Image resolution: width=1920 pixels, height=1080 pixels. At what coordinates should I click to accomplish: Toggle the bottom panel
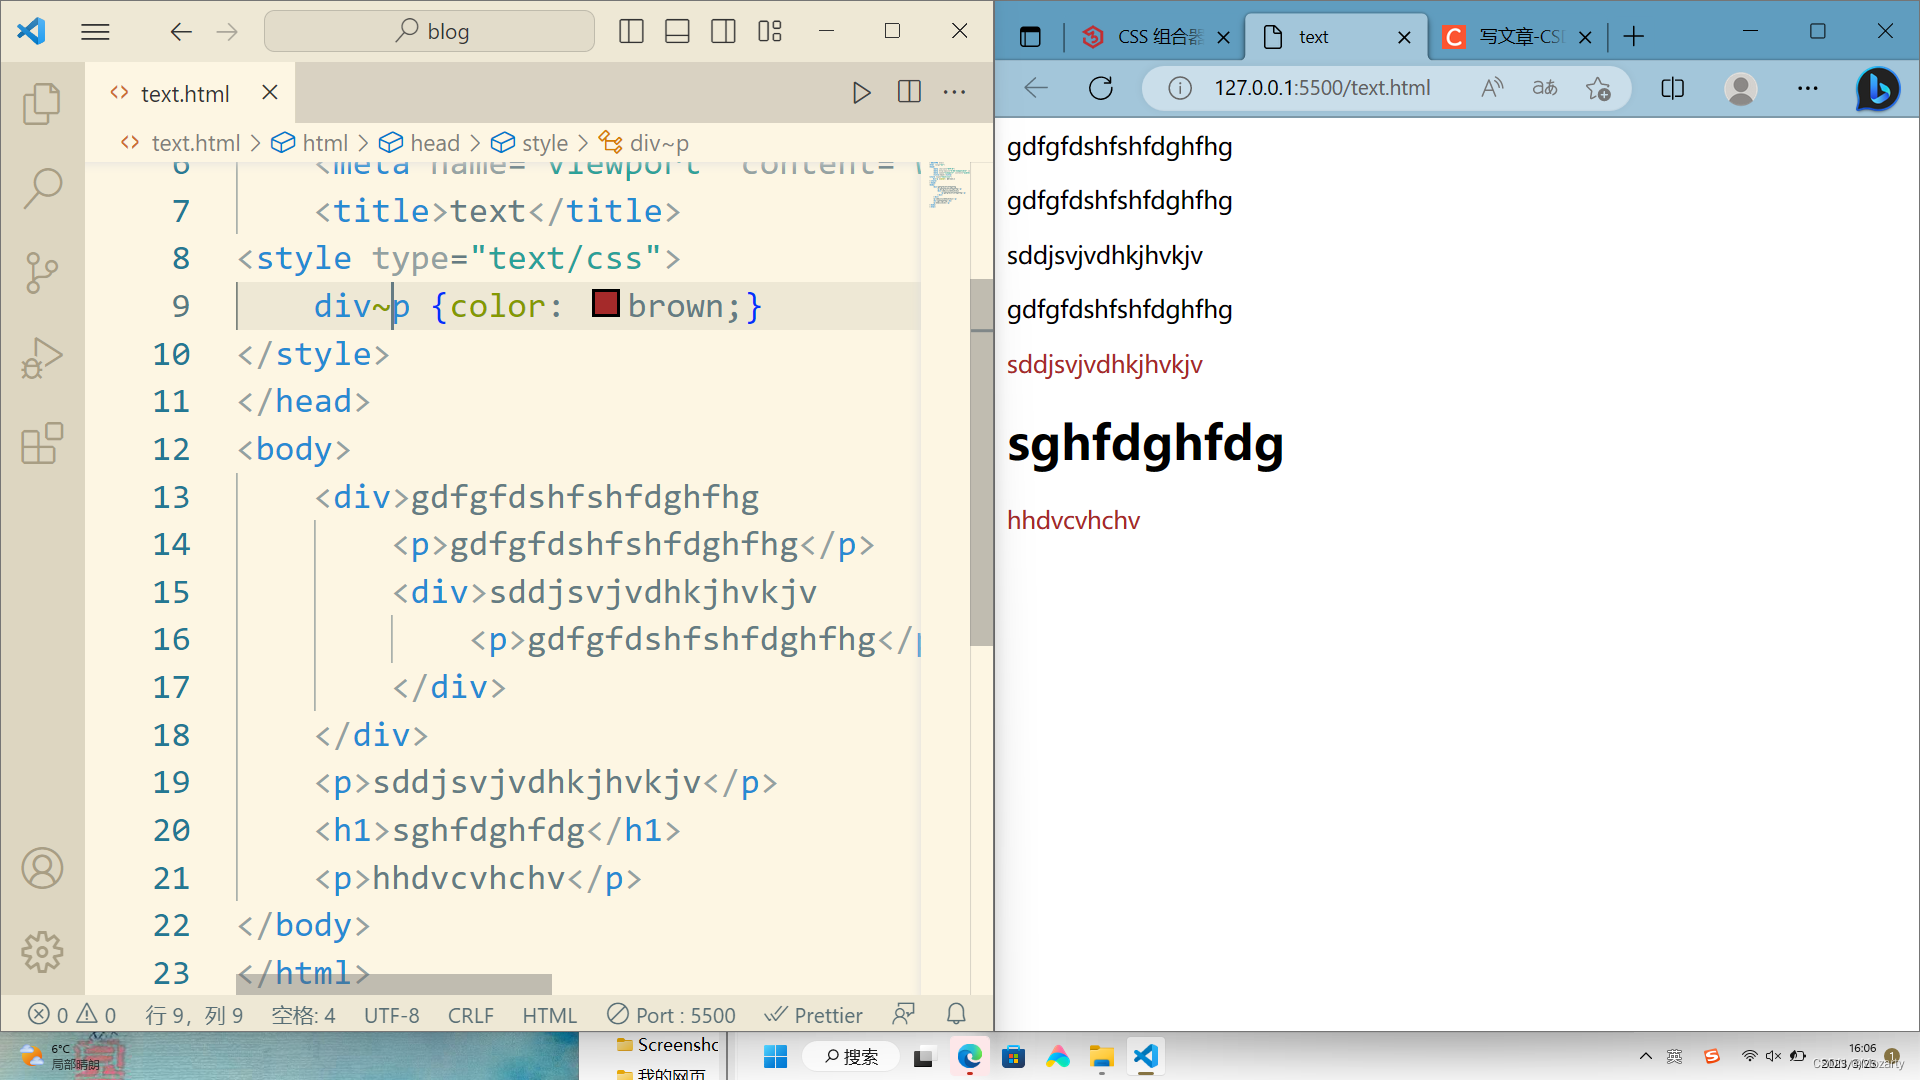point(677,32)
